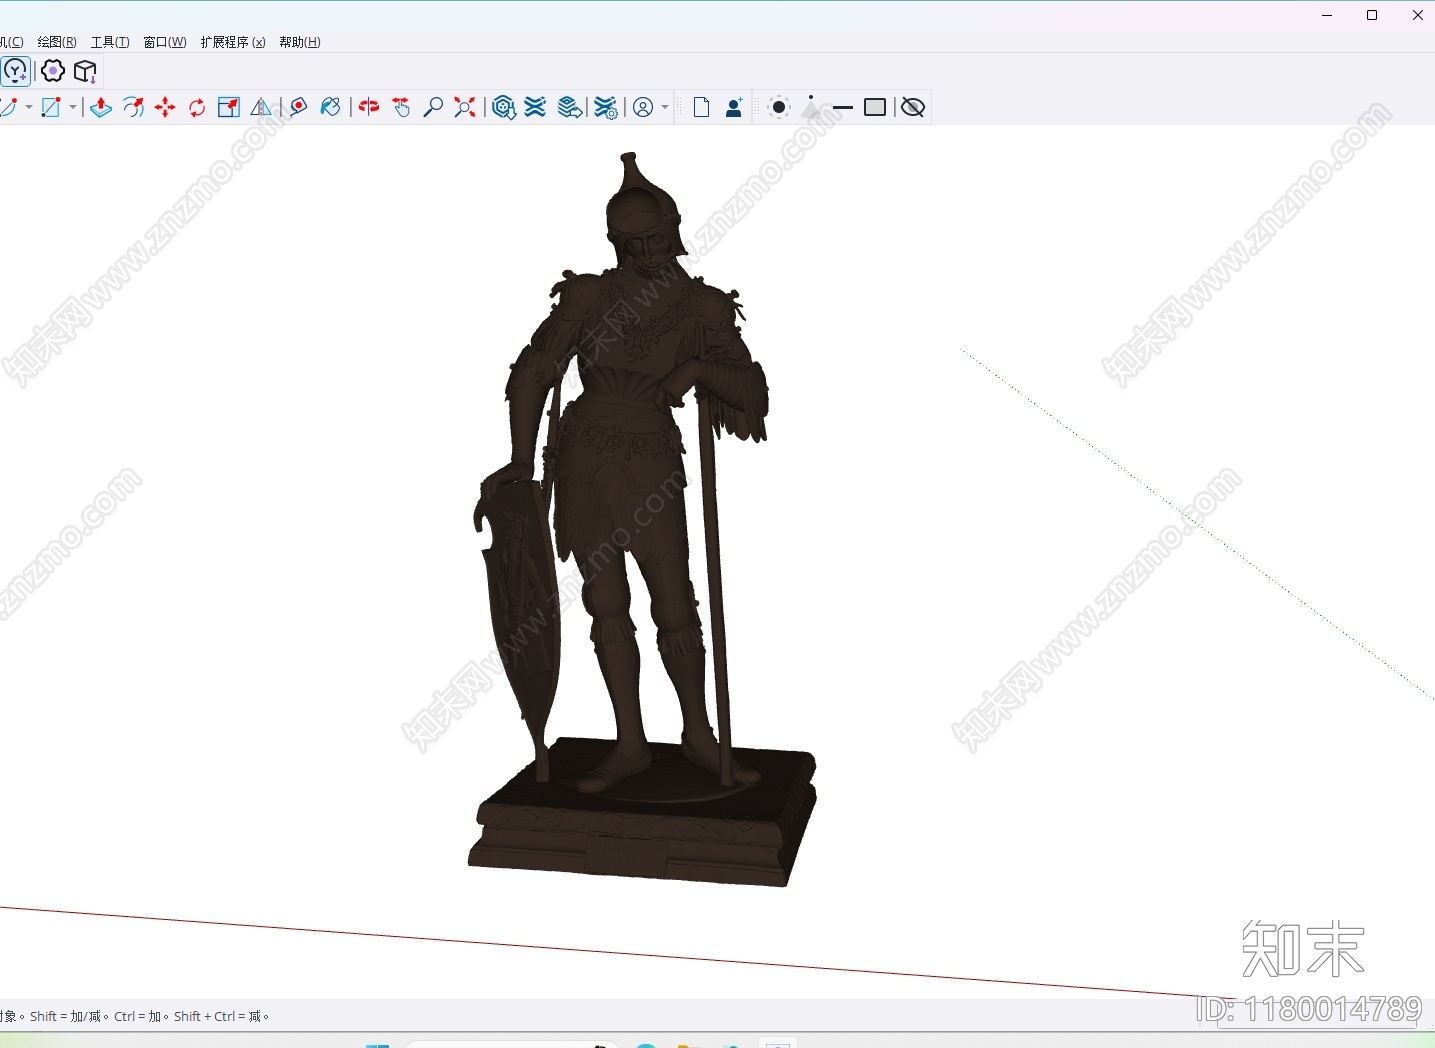Open the 3D Warehouse download icon

(504, 107)
